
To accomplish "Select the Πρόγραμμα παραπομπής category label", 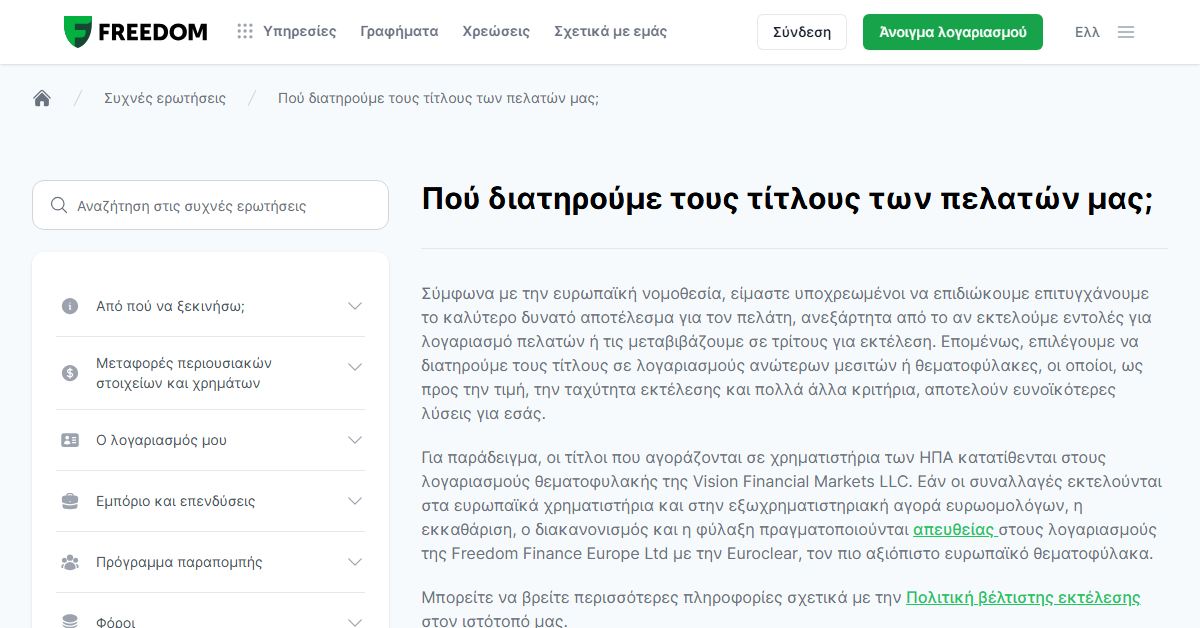I will pyautogui.click(x=179, y=562).
